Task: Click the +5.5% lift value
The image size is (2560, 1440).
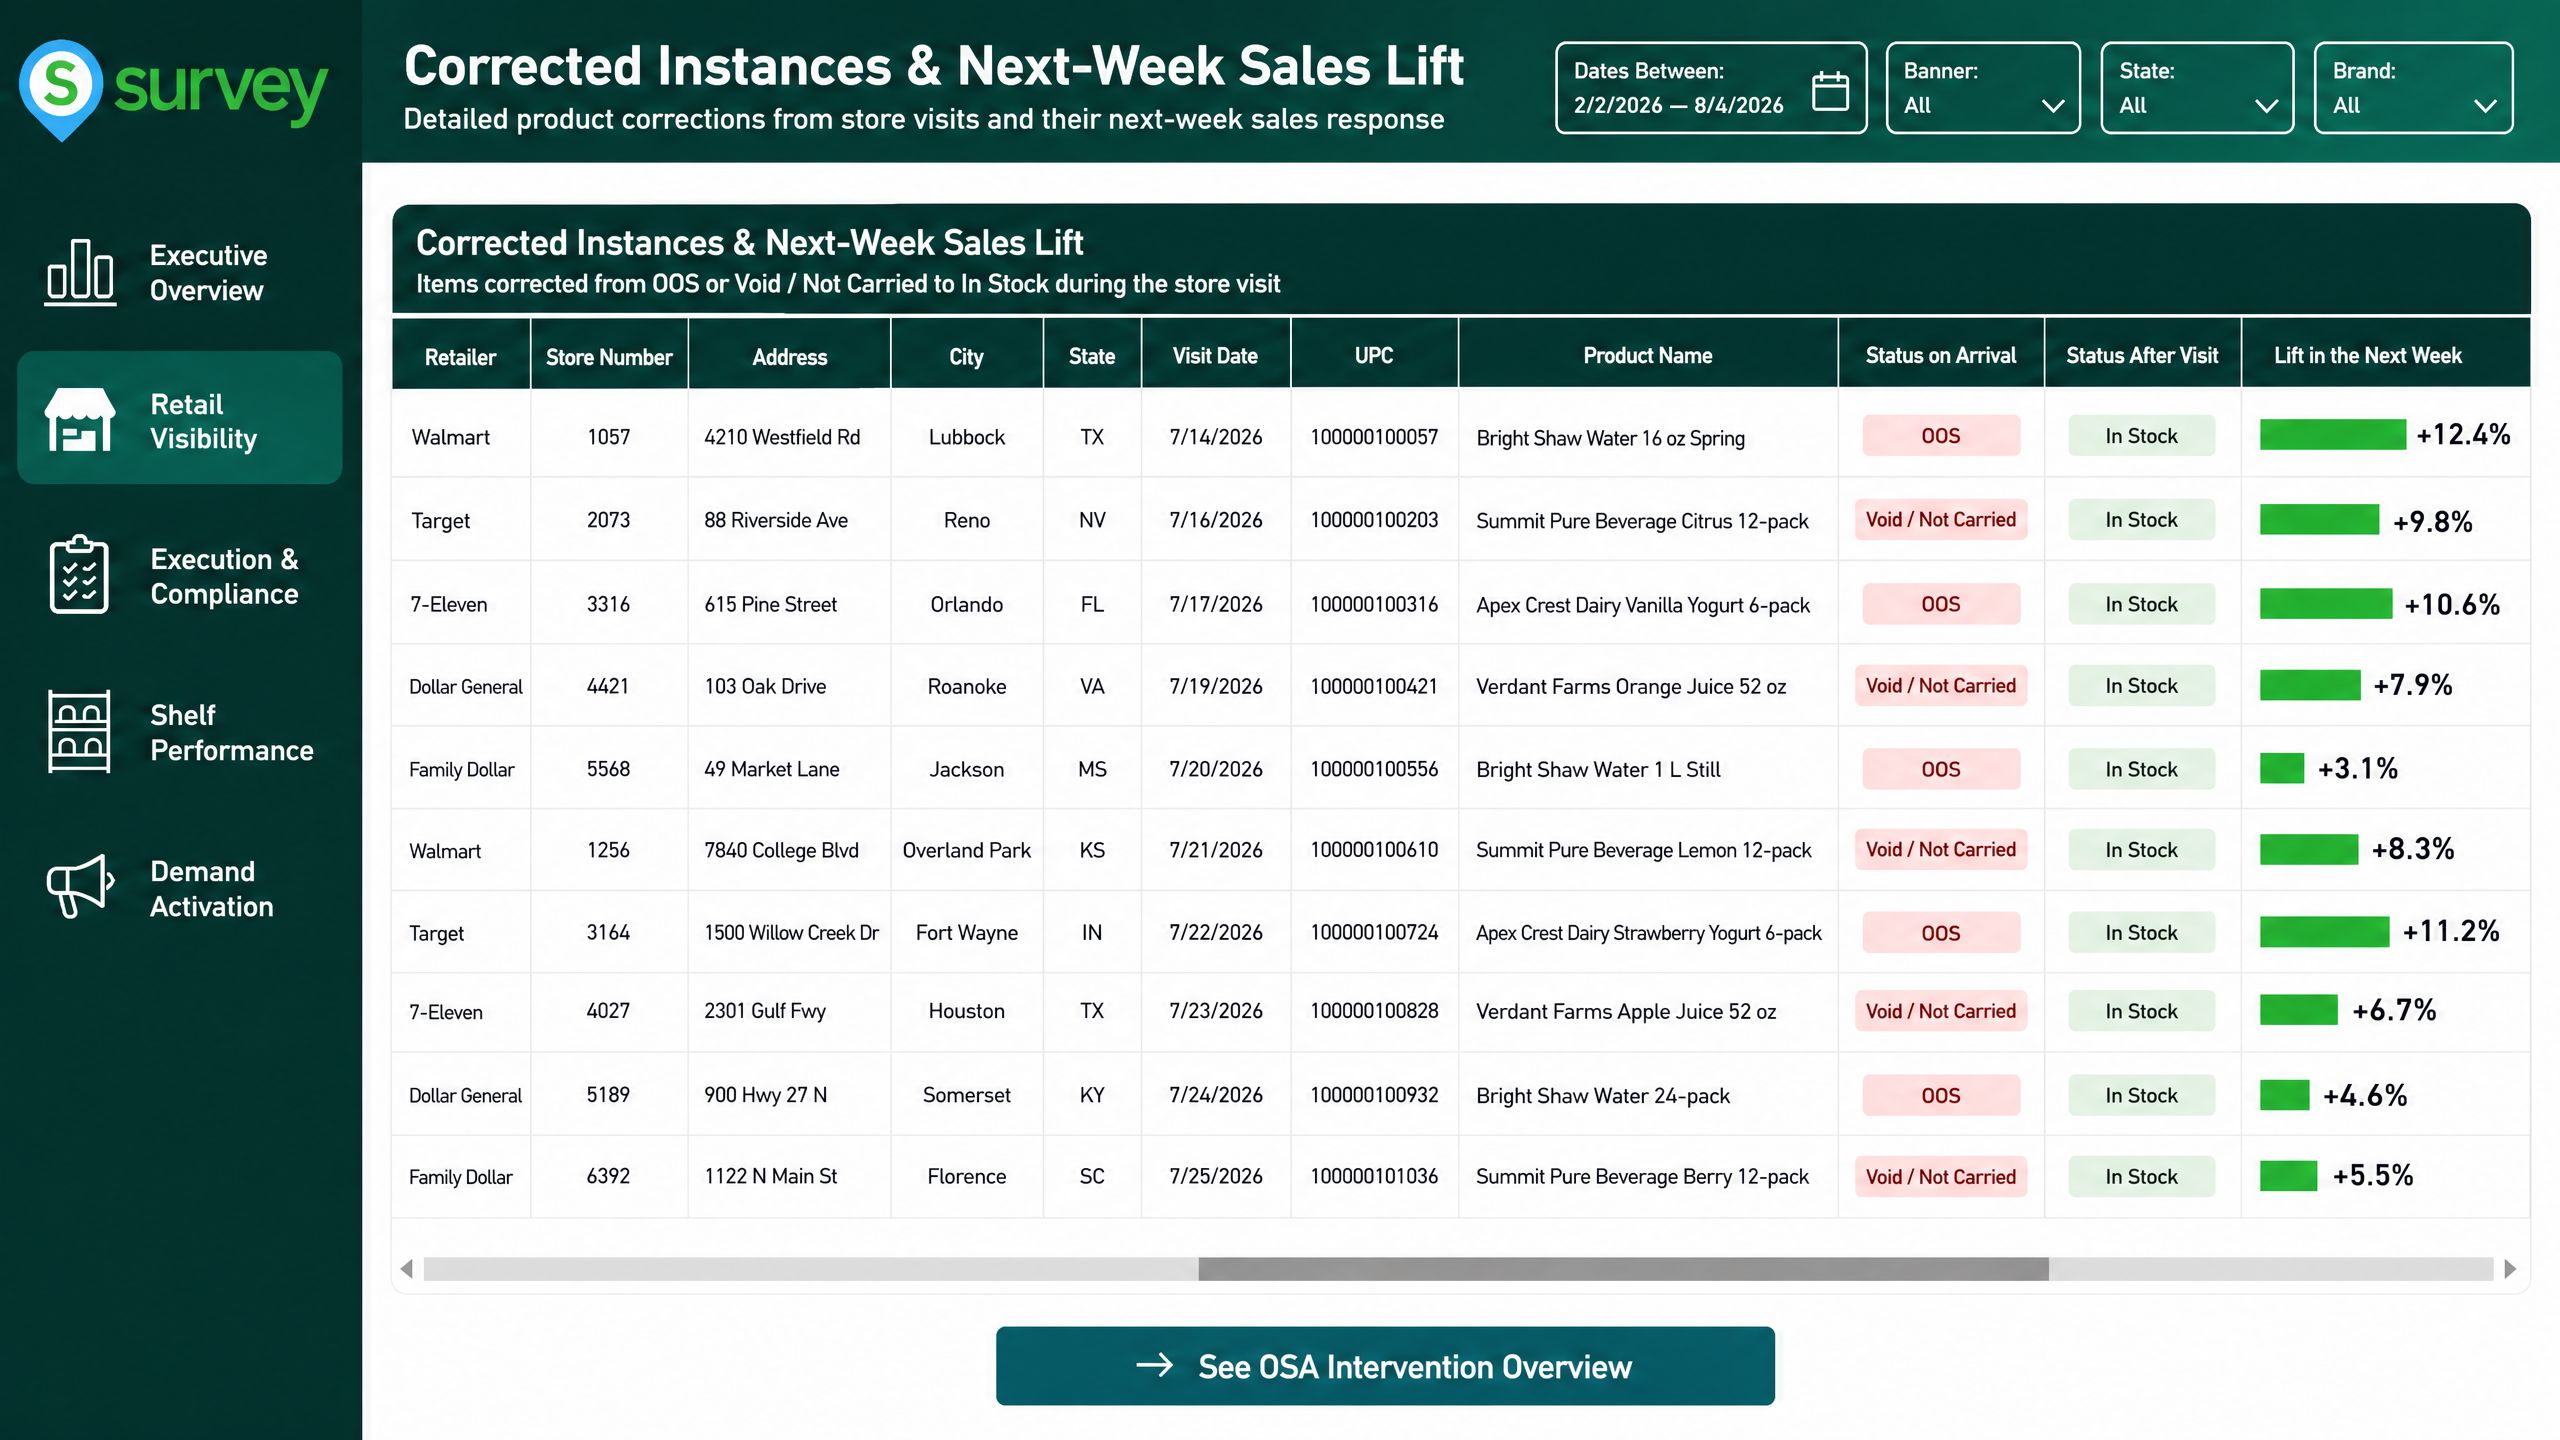Action: click(2373, 1175)
